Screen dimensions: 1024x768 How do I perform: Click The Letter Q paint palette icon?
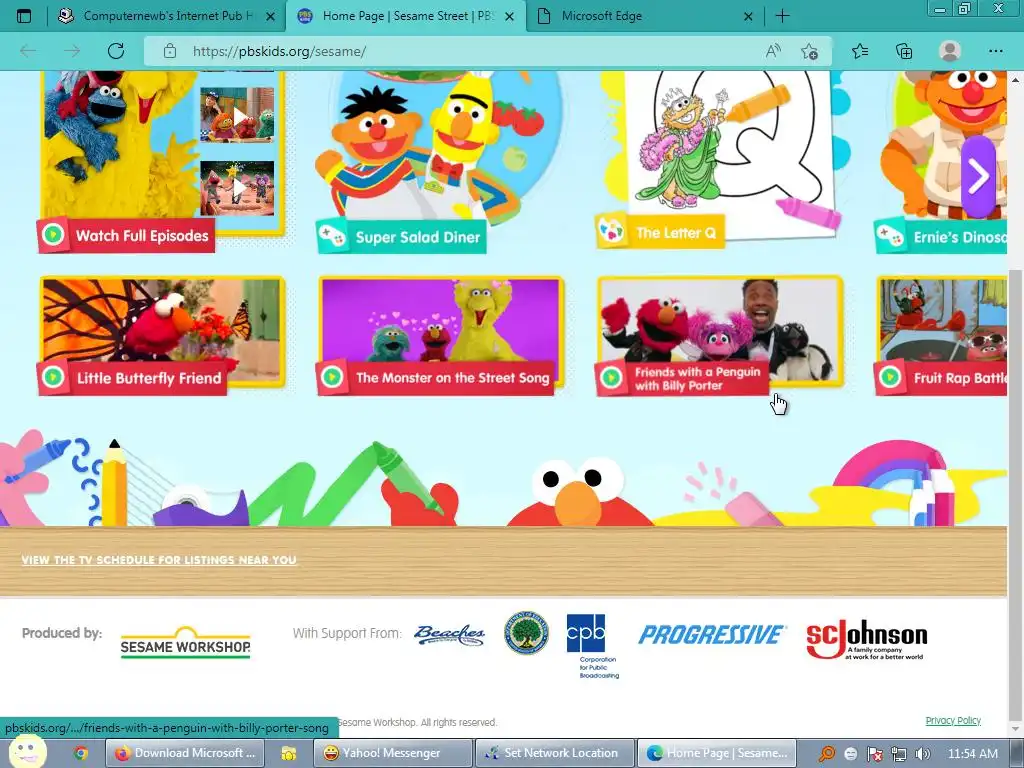tap(611, 232)
